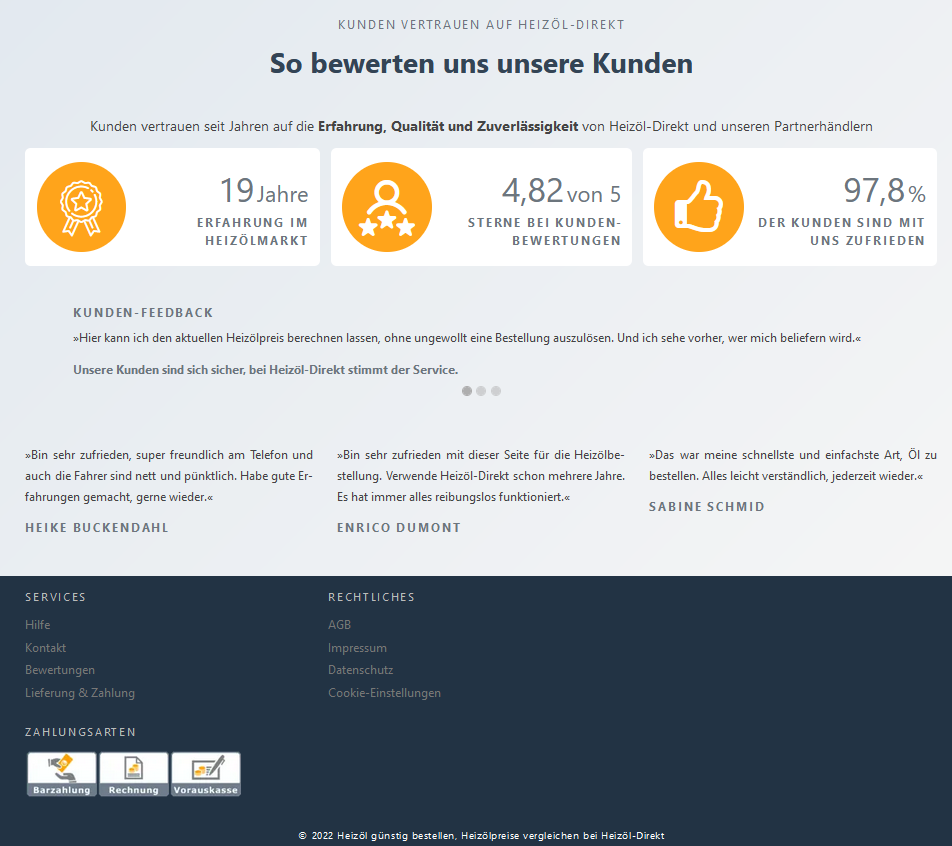Click the 'Services' footer heading

pos(55,597)
